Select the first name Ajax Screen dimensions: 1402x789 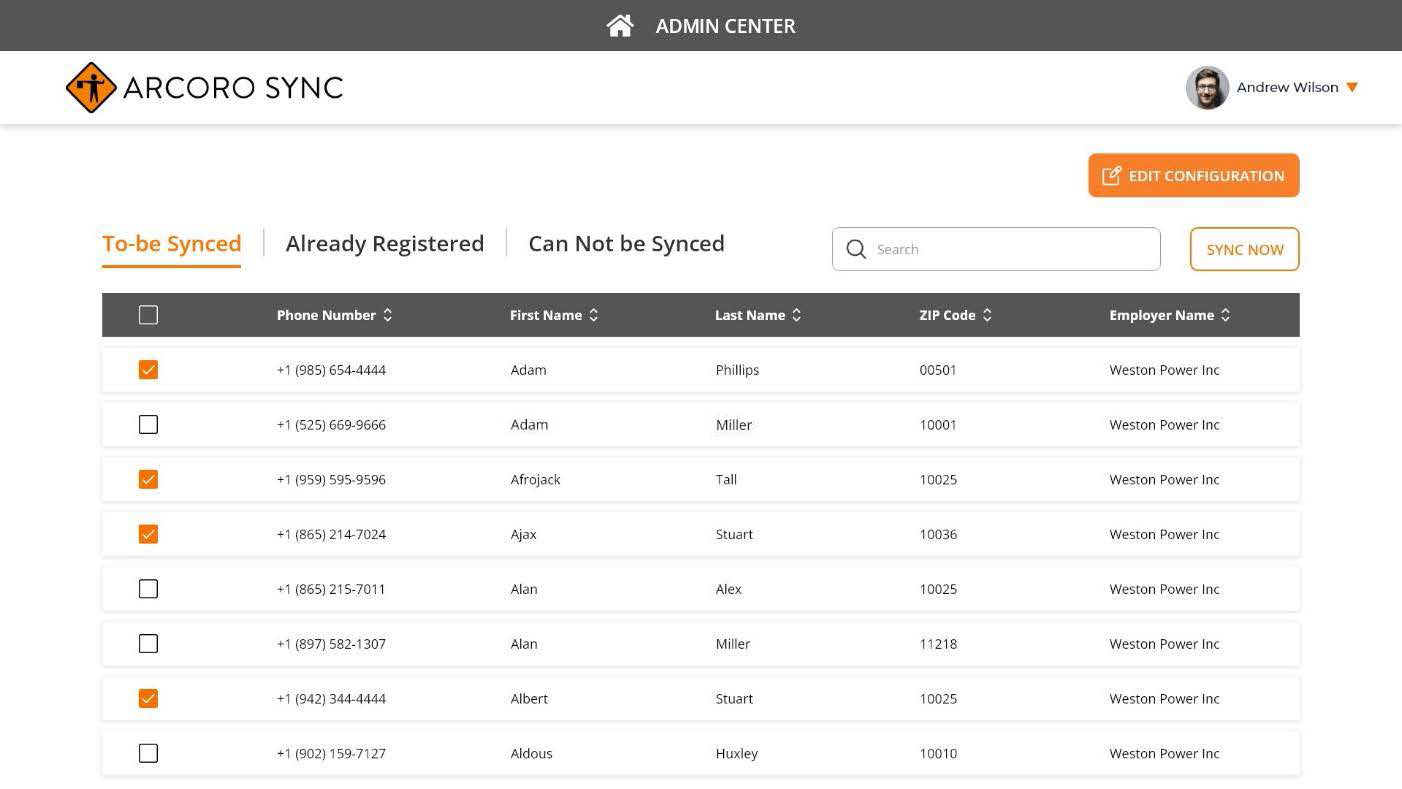click(x=523, y=534)
